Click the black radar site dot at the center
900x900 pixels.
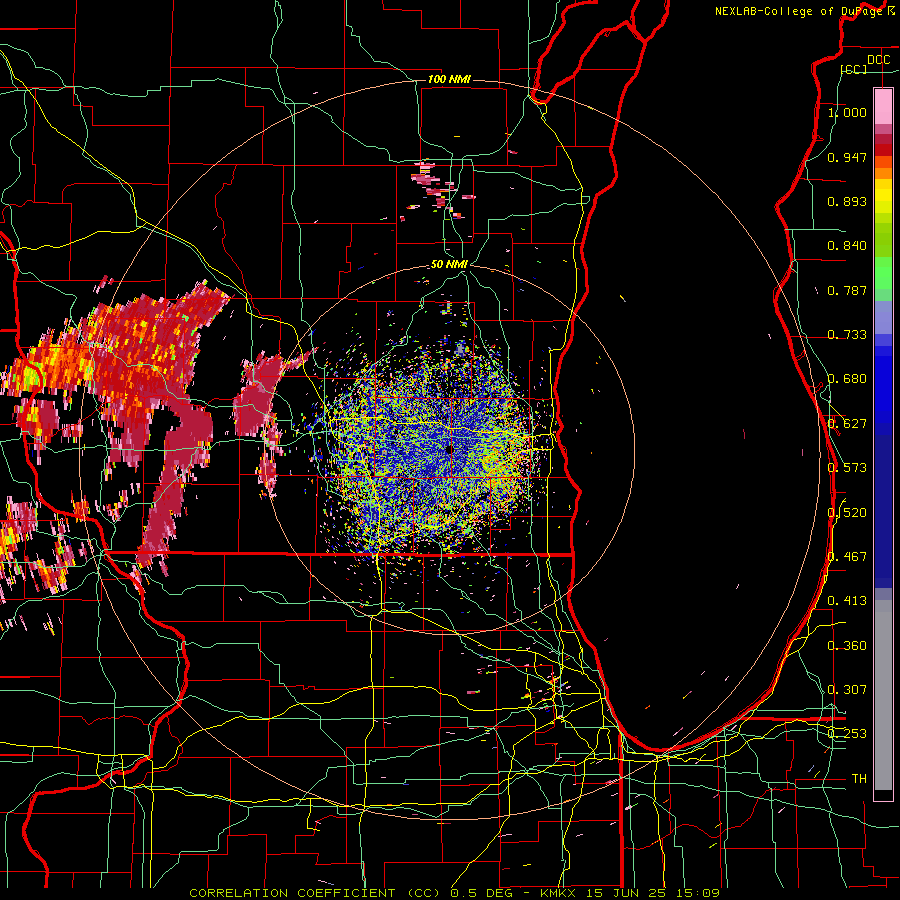coord(449,450)
